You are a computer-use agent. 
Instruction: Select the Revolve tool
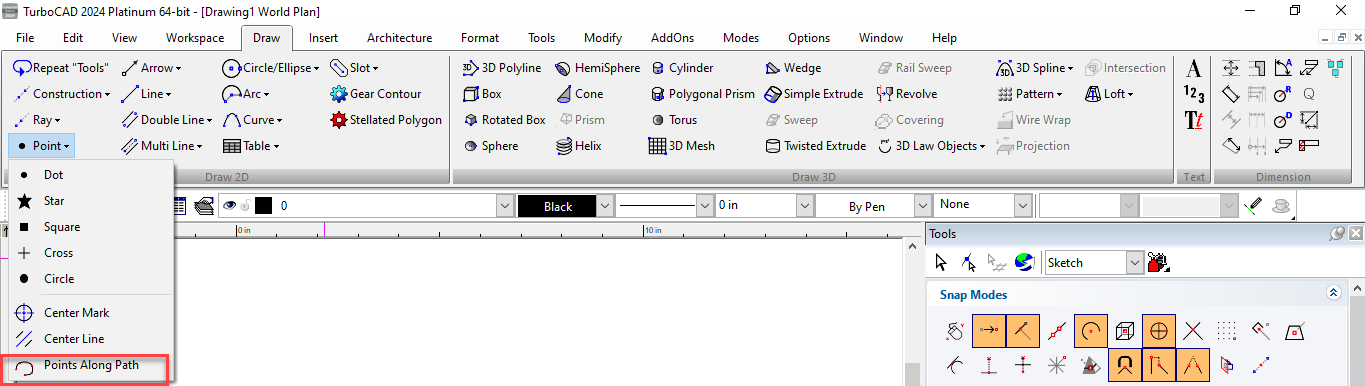click(907, 94)
